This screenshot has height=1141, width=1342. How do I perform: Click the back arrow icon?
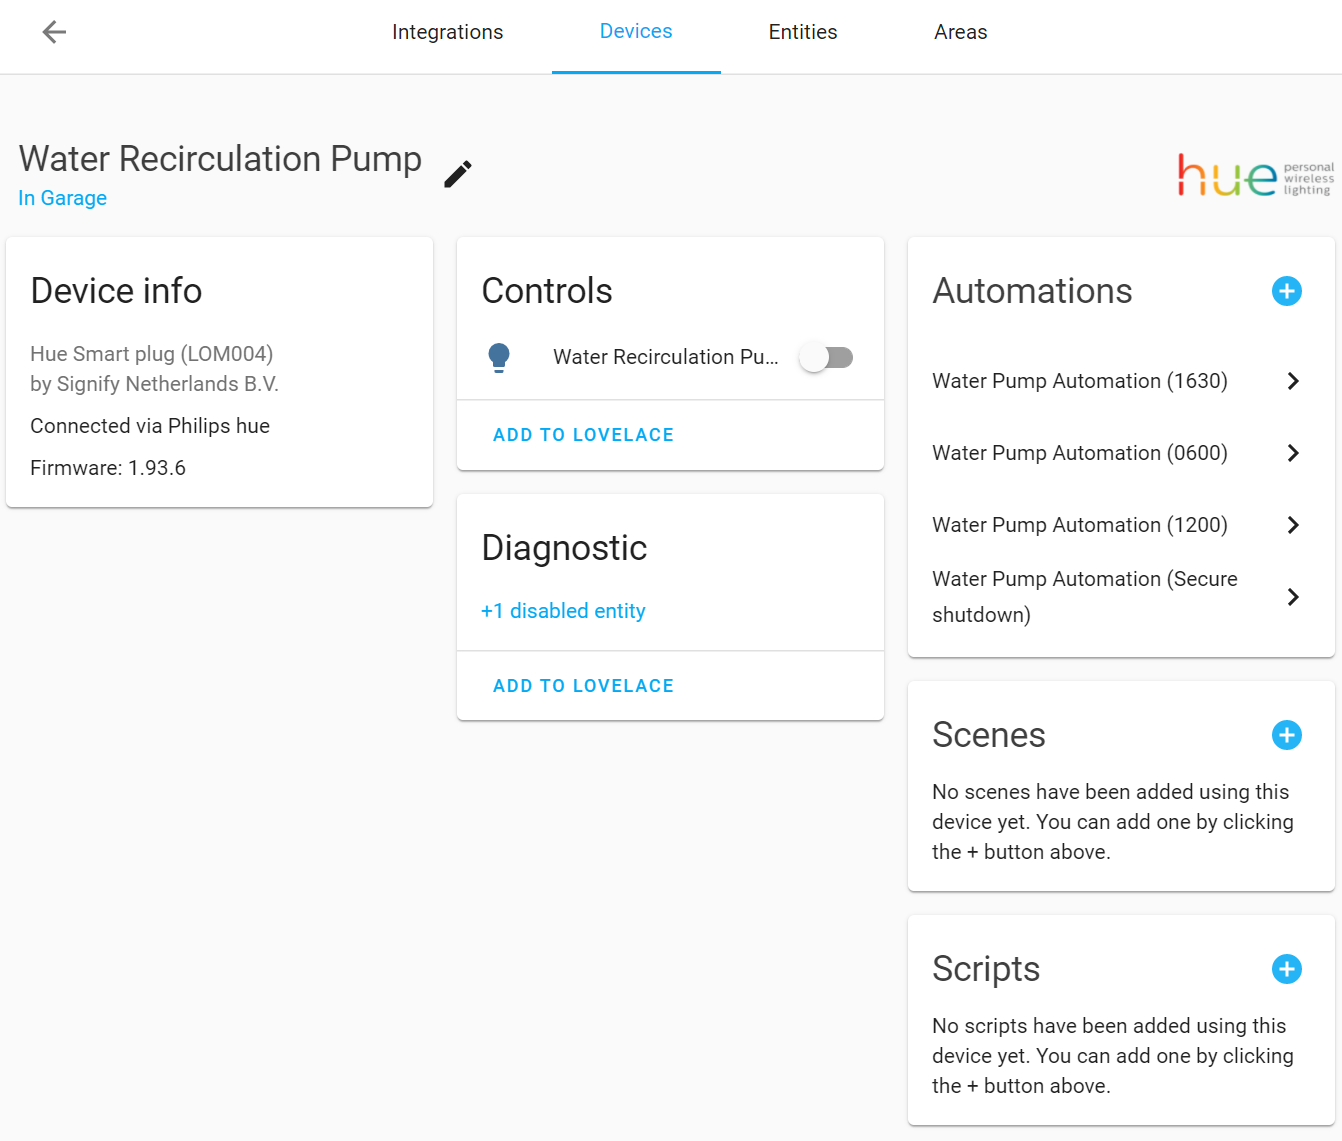pos(54,32)
